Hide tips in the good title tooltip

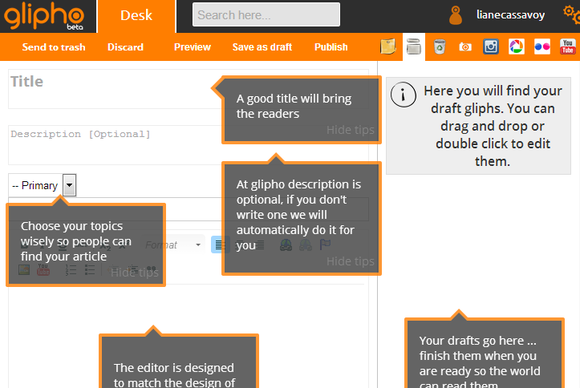(x=350, y=130)
